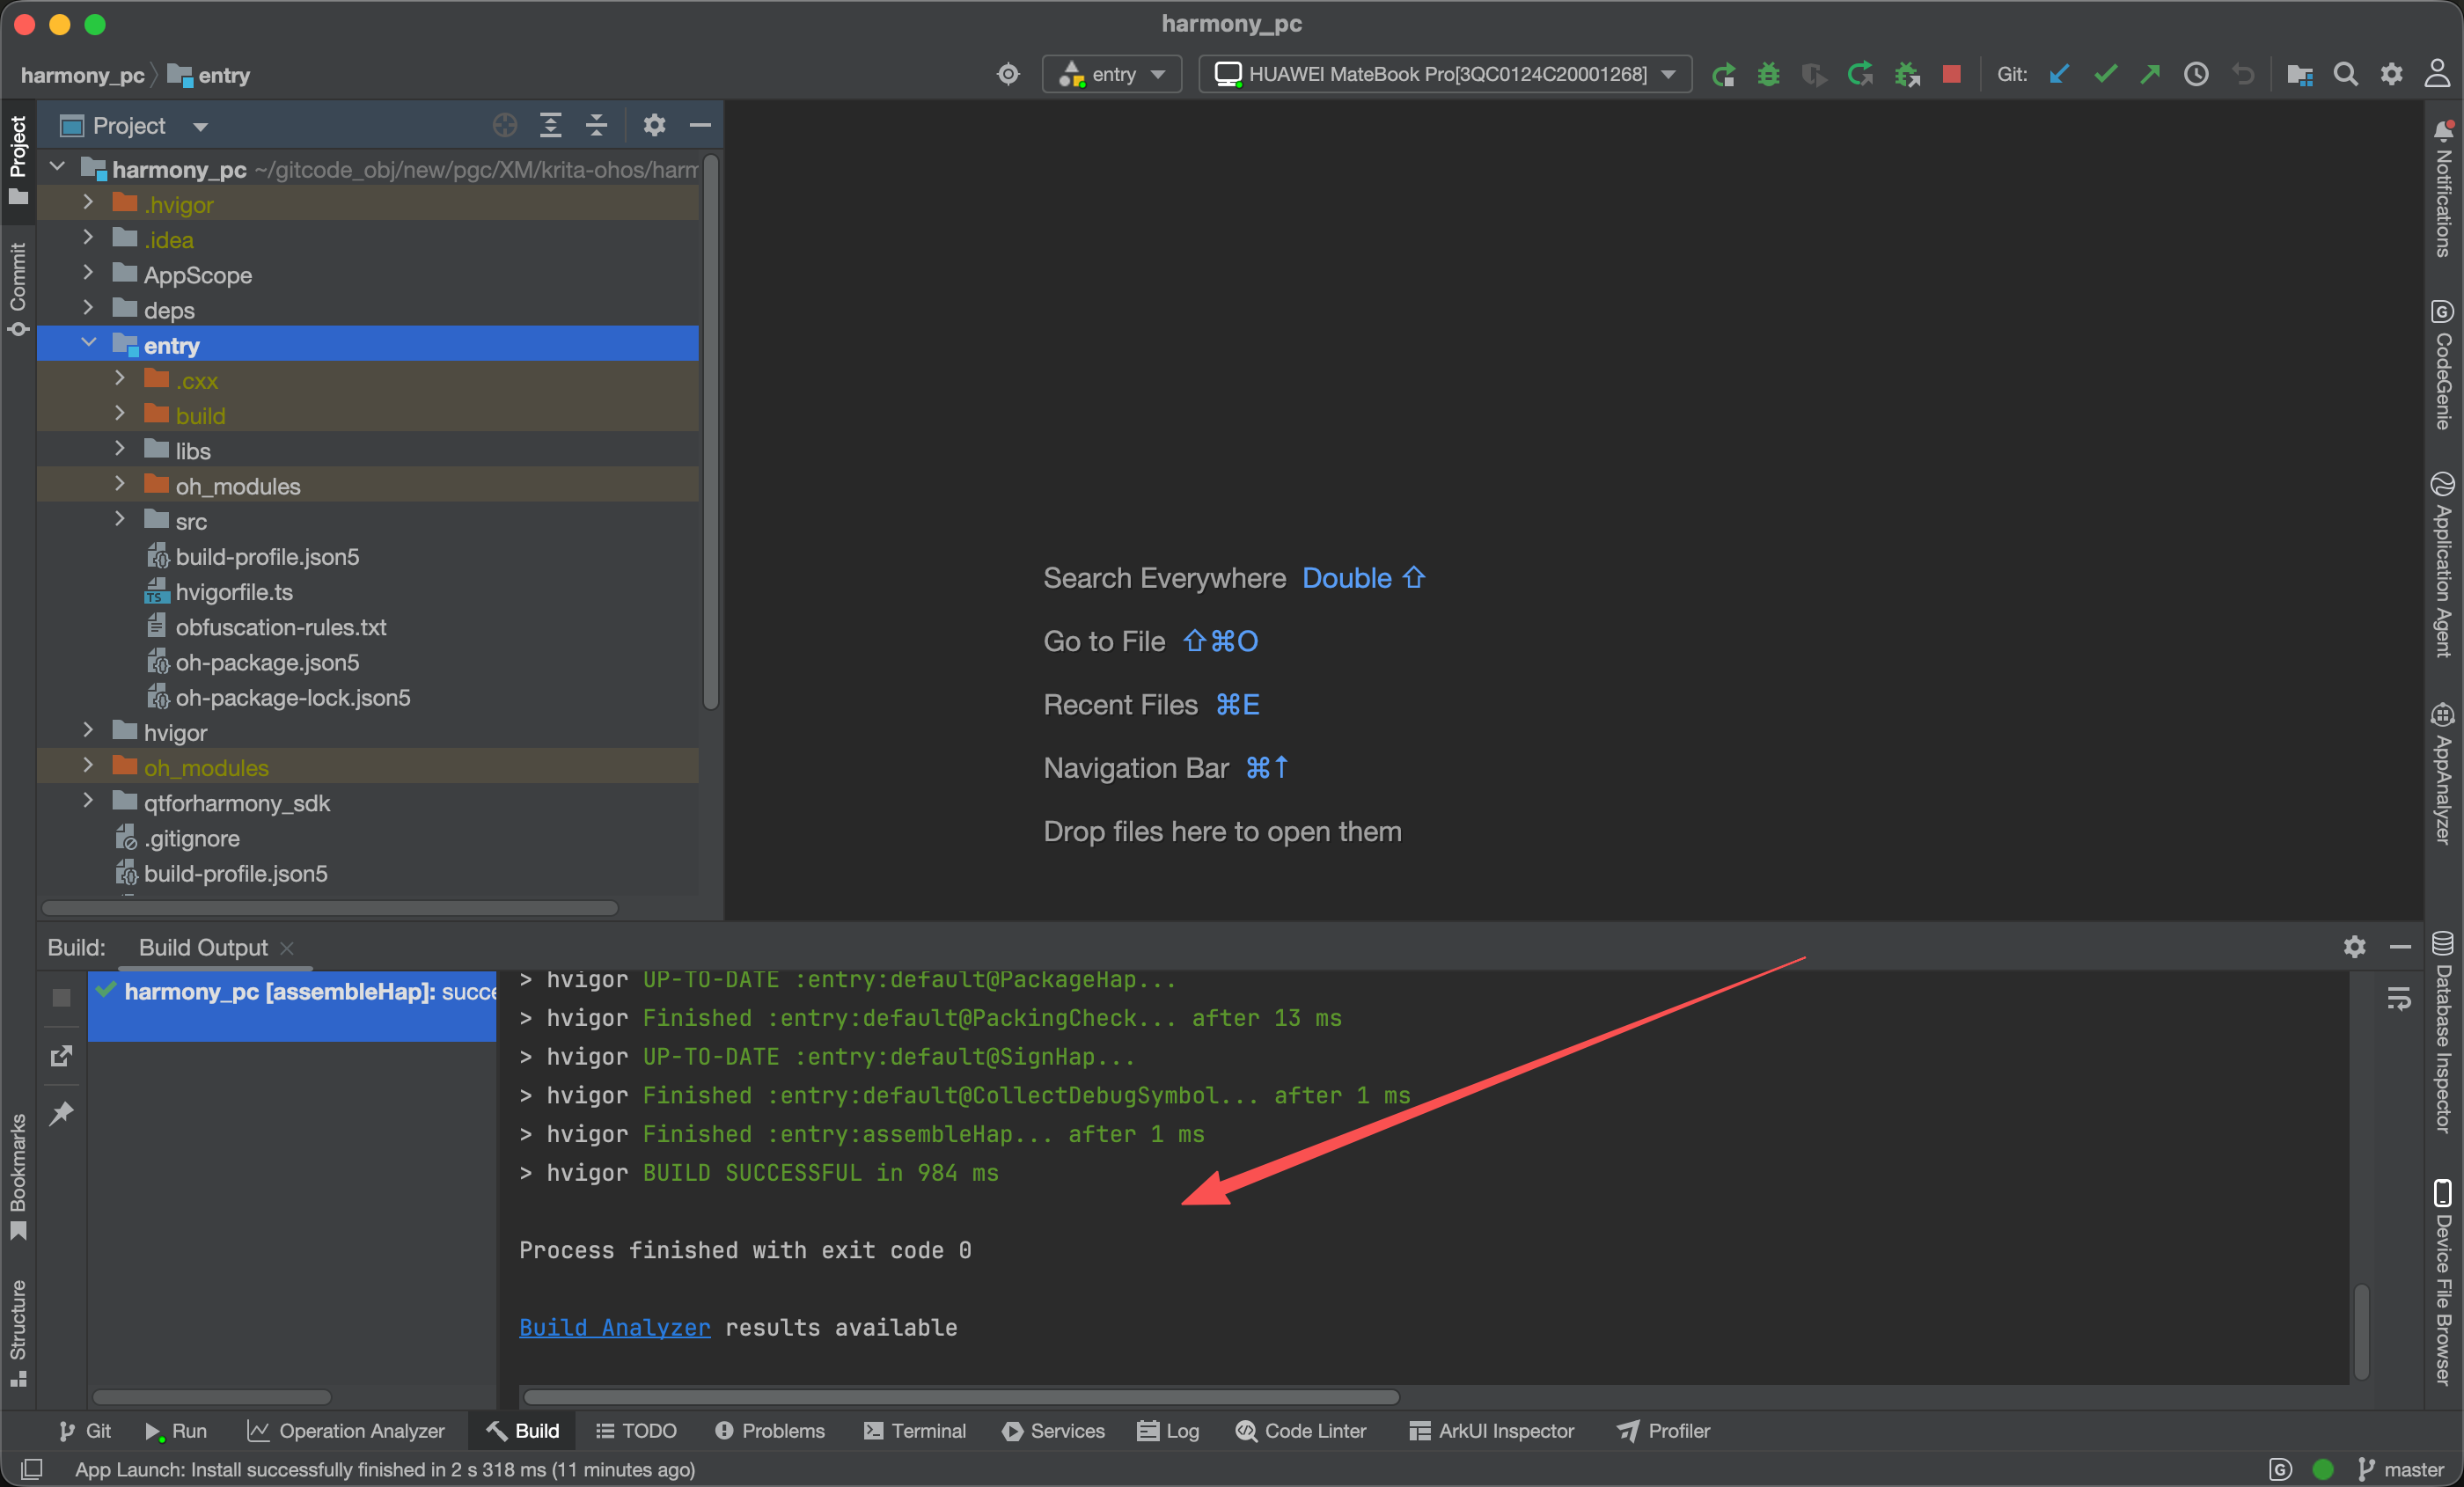Open the Git tool window tab
The image size is (2464, 1487).
point(84,1430)
